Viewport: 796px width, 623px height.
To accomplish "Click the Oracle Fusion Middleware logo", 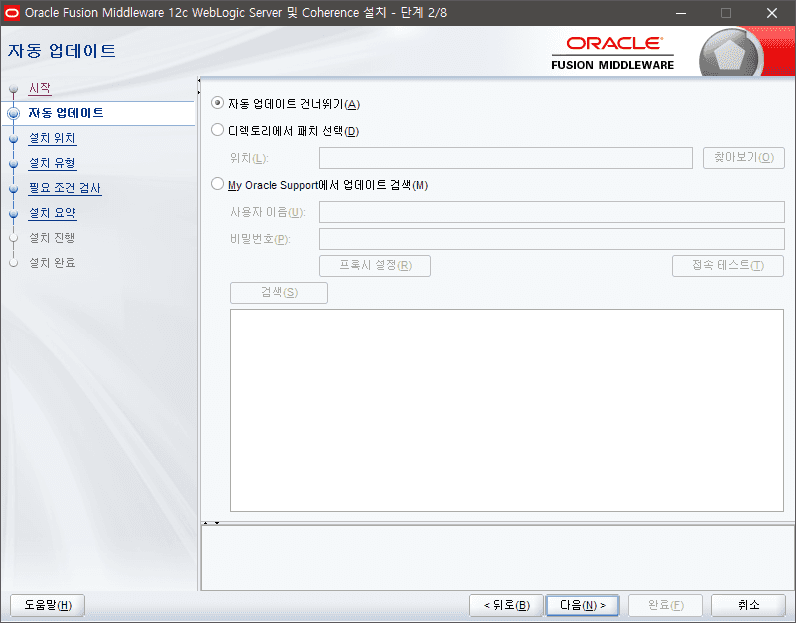I will pos(613,53).
